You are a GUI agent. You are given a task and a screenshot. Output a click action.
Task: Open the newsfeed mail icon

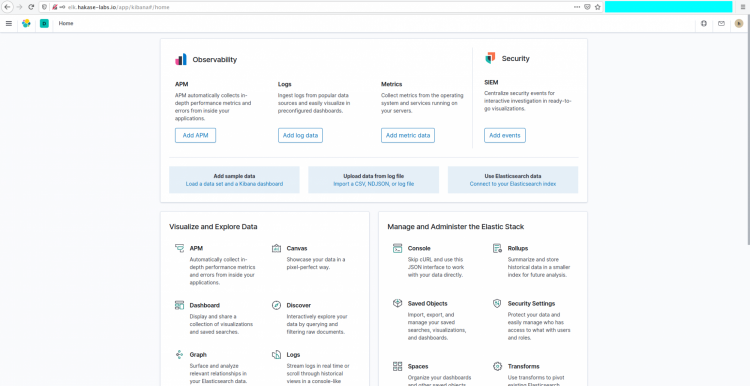[721, 23]
